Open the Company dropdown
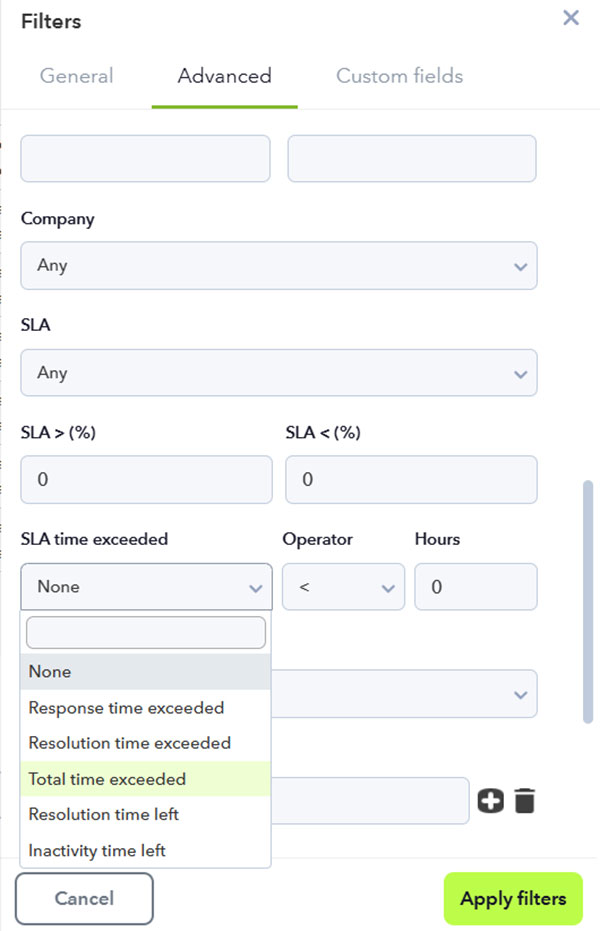Image resolution: width=600 pixels, height=931 pixels. [x=279, y=266]
